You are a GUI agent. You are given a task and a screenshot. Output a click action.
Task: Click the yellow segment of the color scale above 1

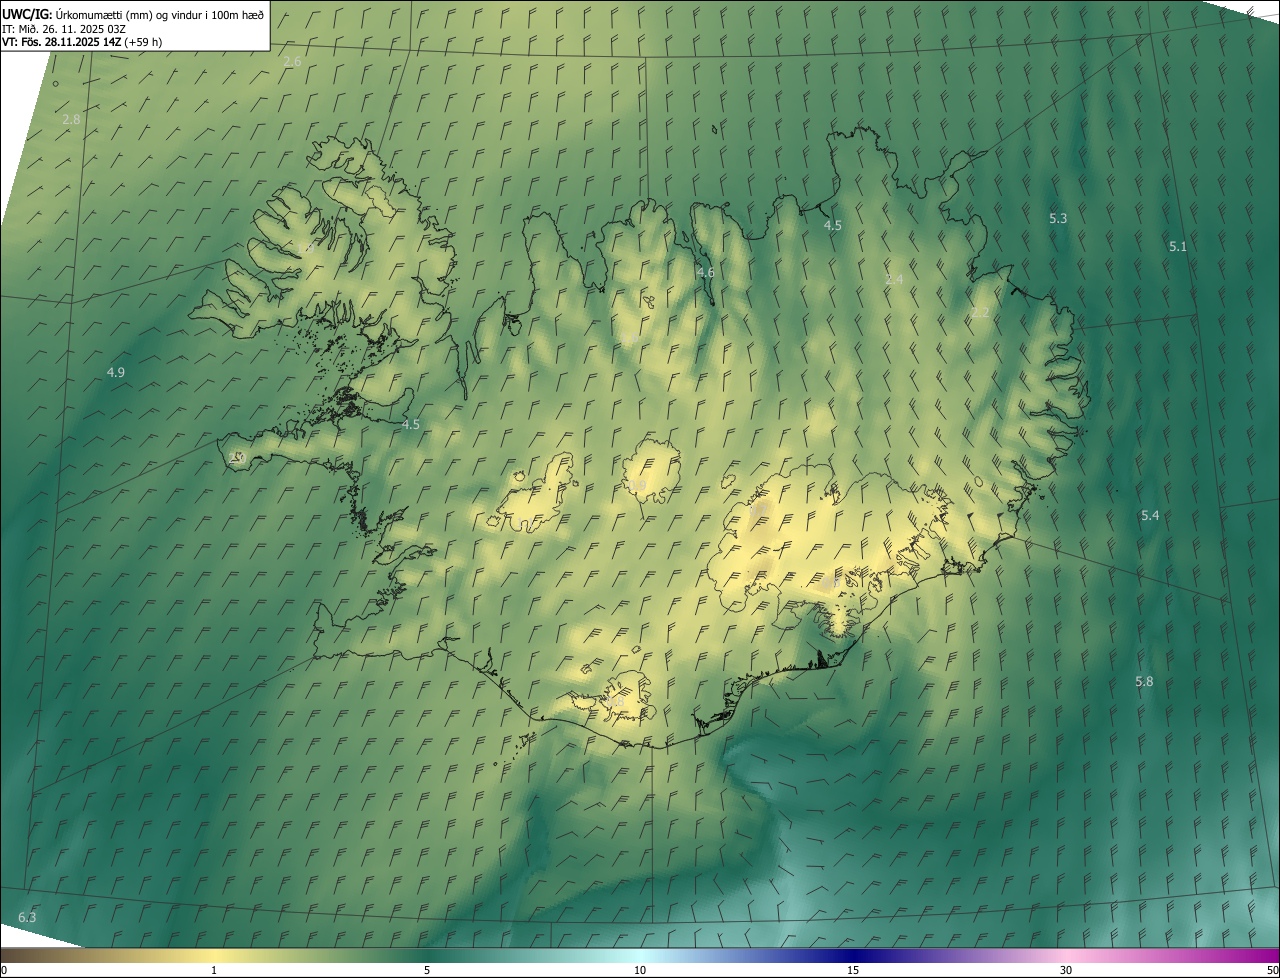coord(214,955)
